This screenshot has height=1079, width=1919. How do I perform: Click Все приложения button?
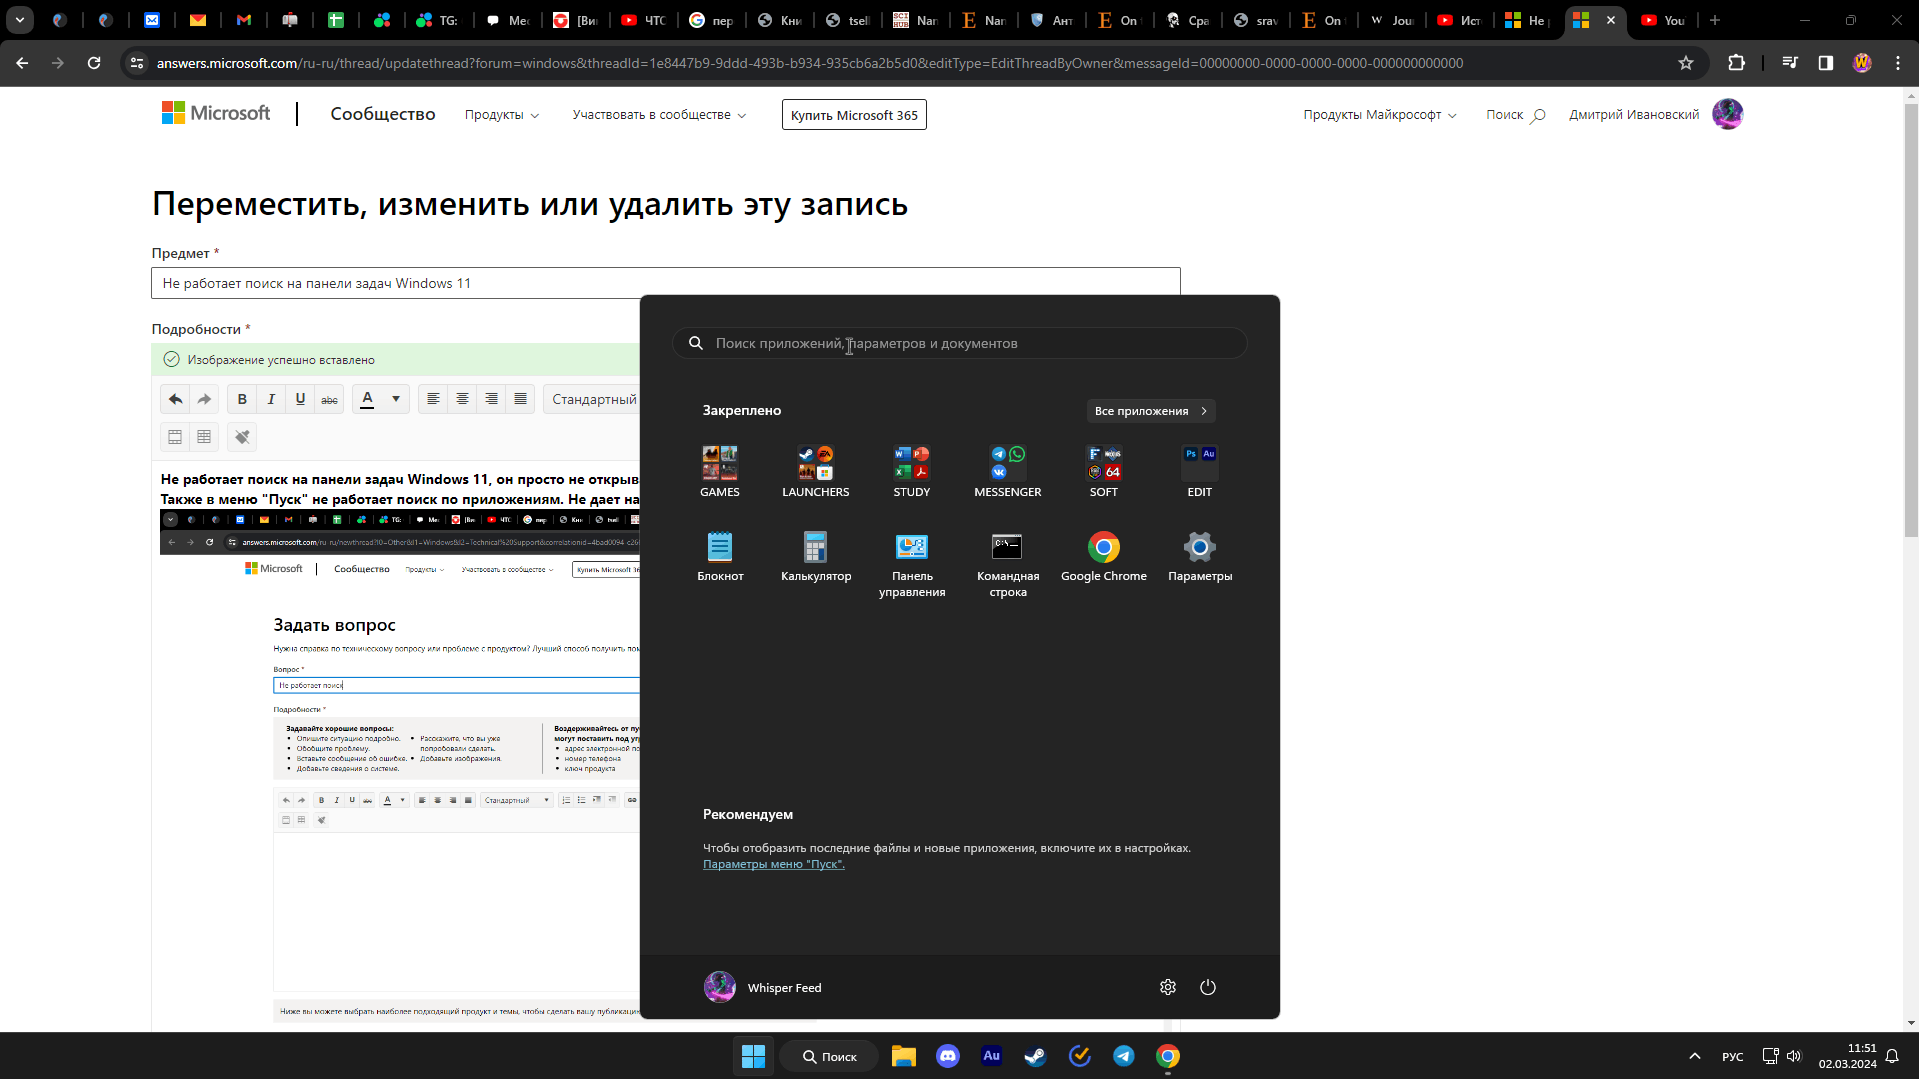[x=1150, y=411]
